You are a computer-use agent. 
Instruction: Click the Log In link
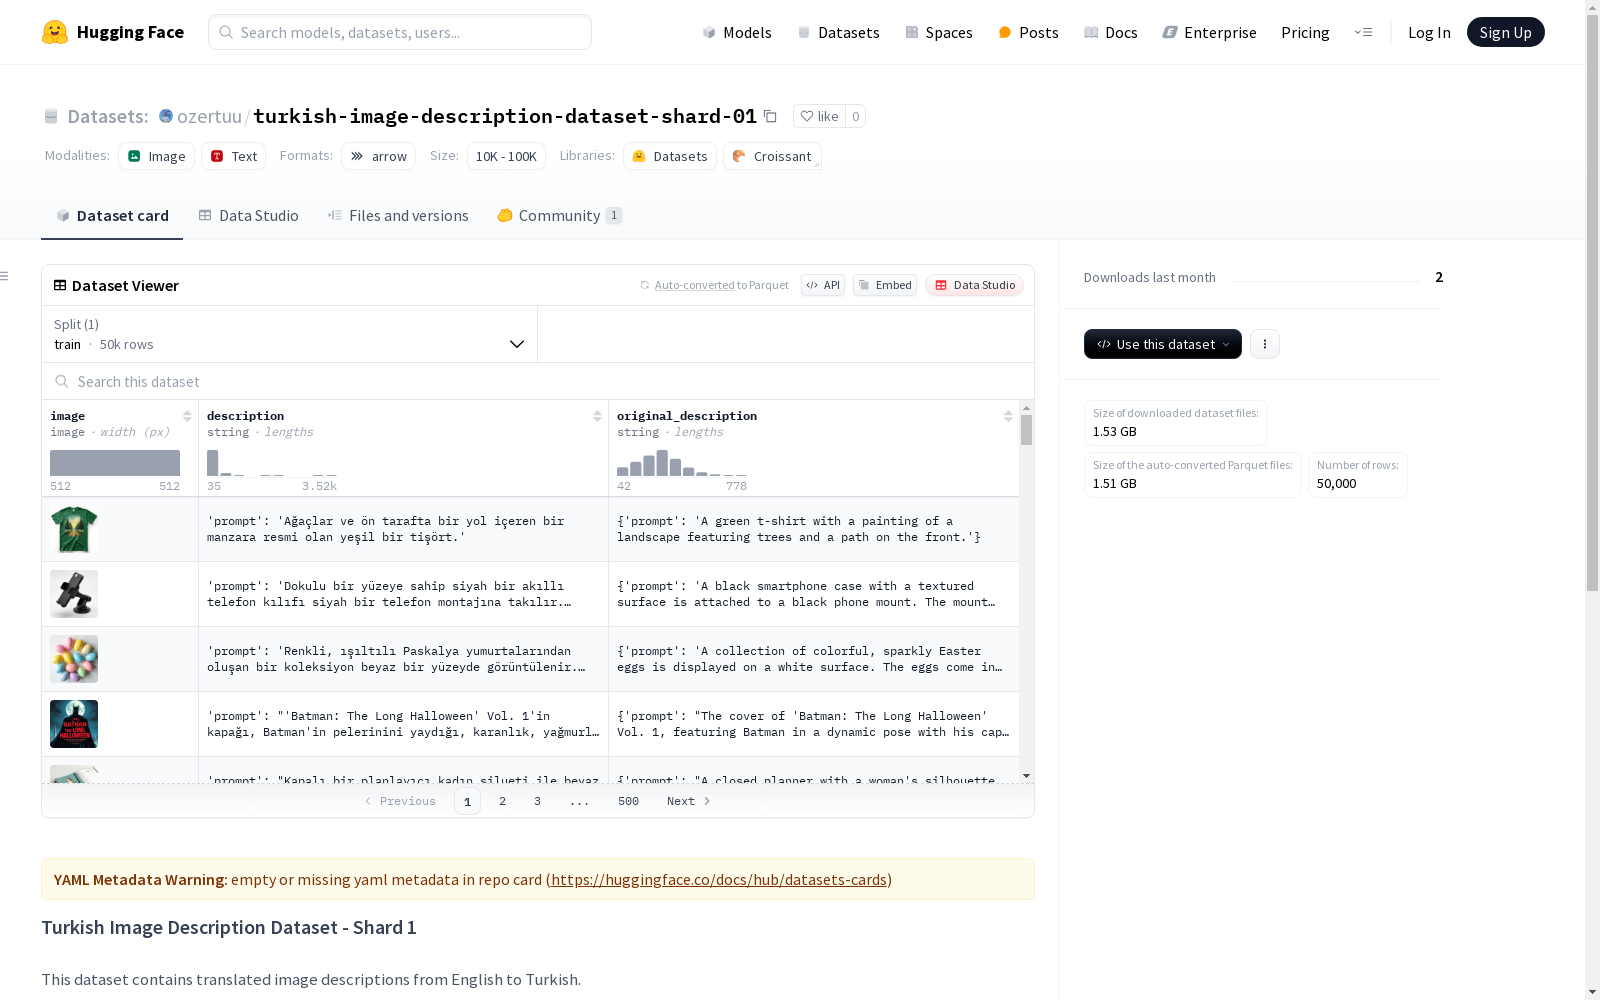(x=1429, y=32)
